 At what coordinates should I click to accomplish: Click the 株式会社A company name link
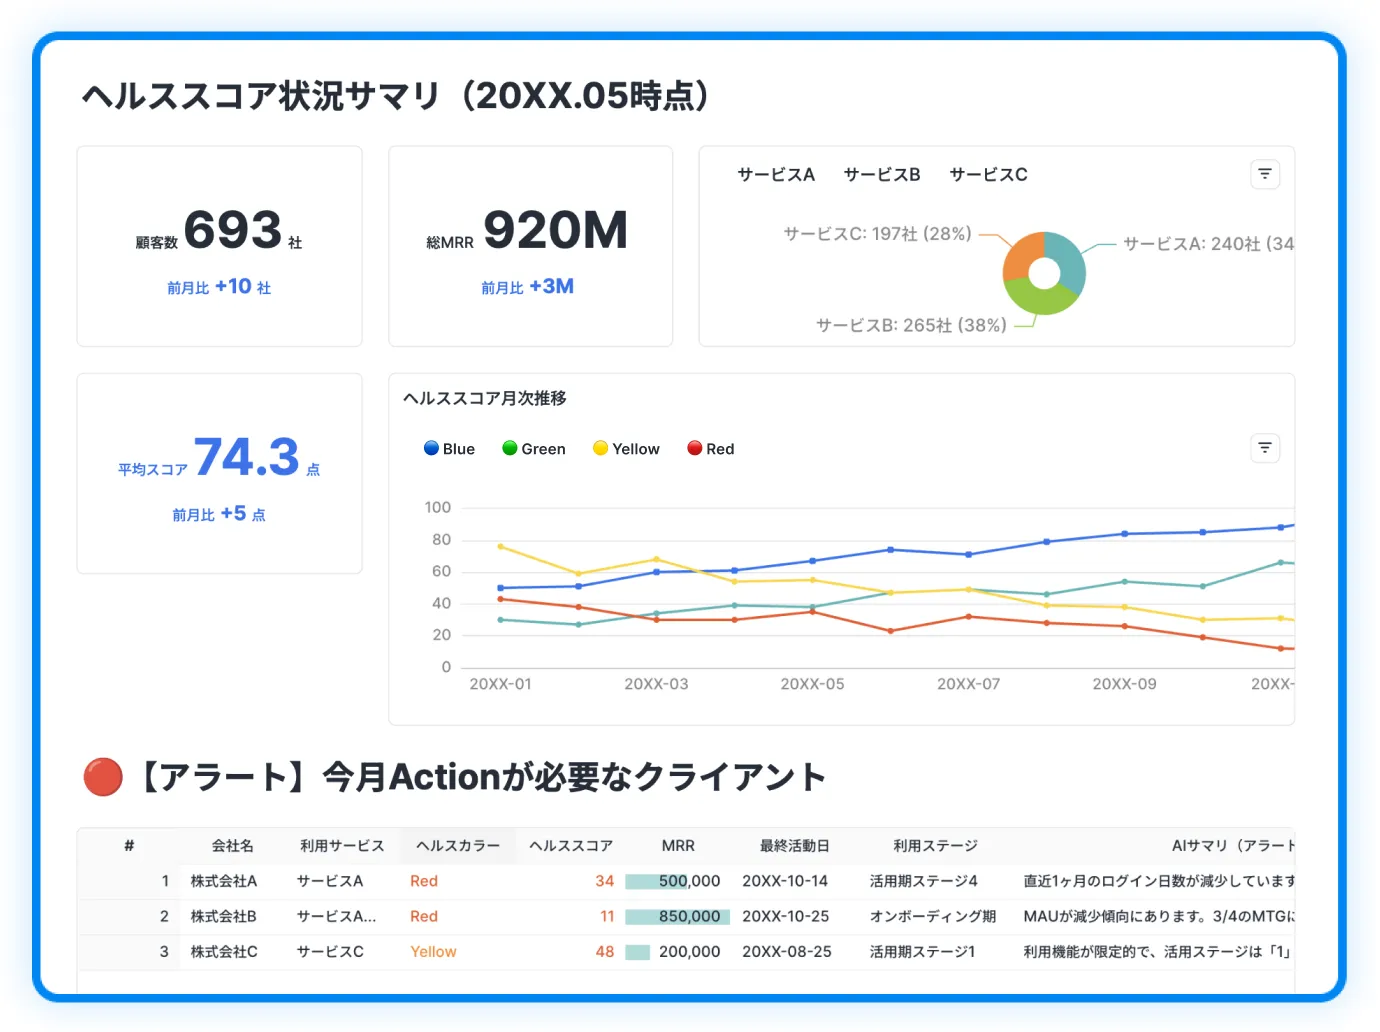pyautogui.click(x=222, y=881)
